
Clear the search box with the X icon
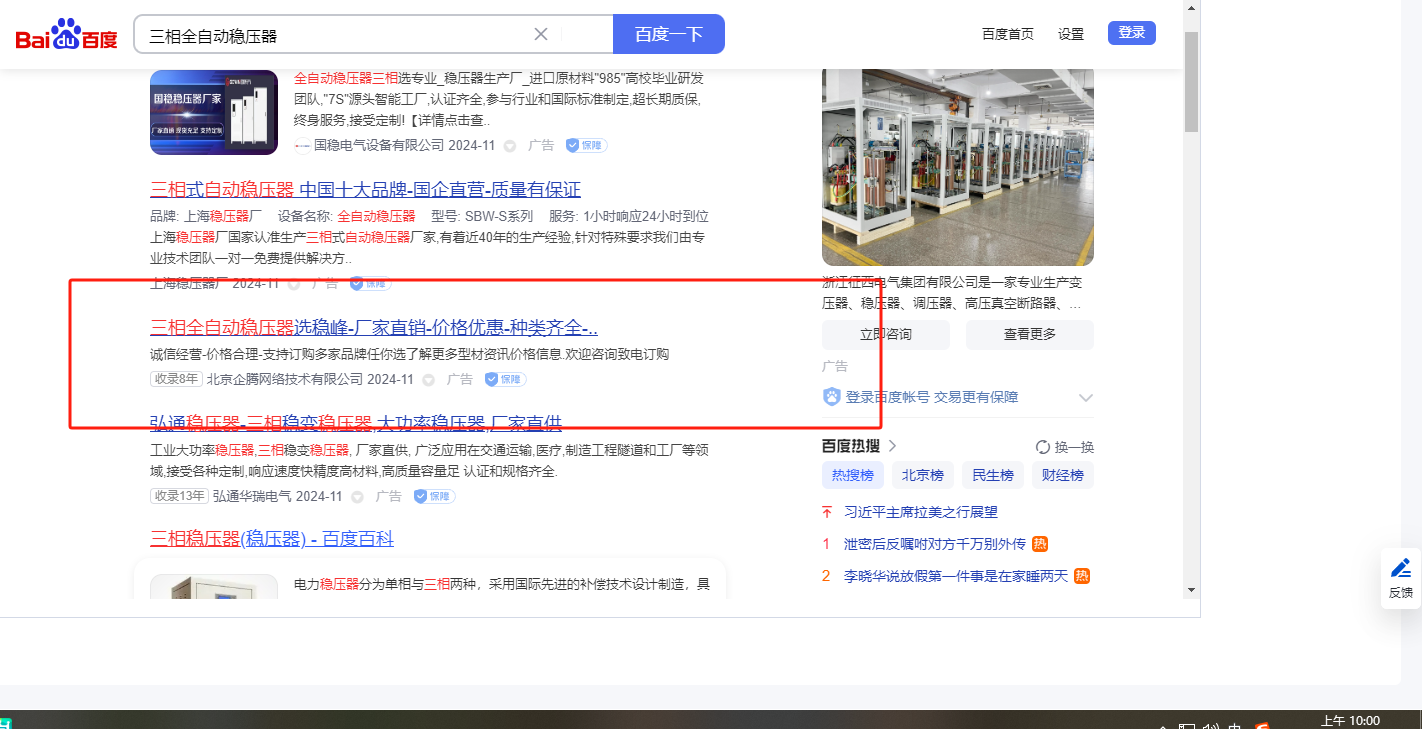541,34
